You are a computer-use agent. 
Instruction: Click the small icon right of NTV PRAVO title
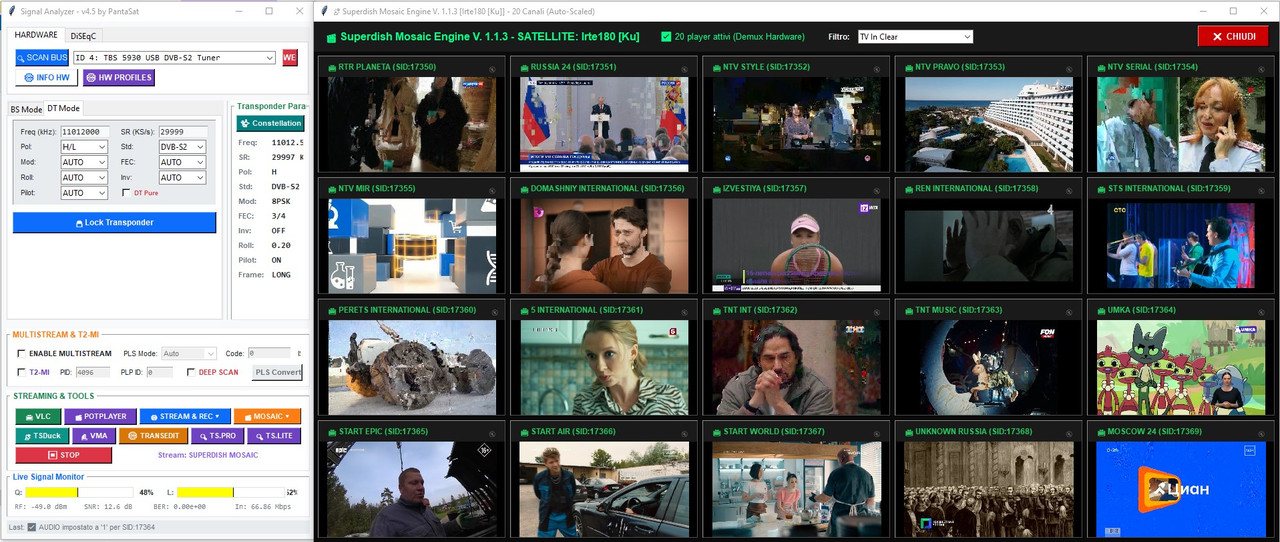click(1067, 69)
